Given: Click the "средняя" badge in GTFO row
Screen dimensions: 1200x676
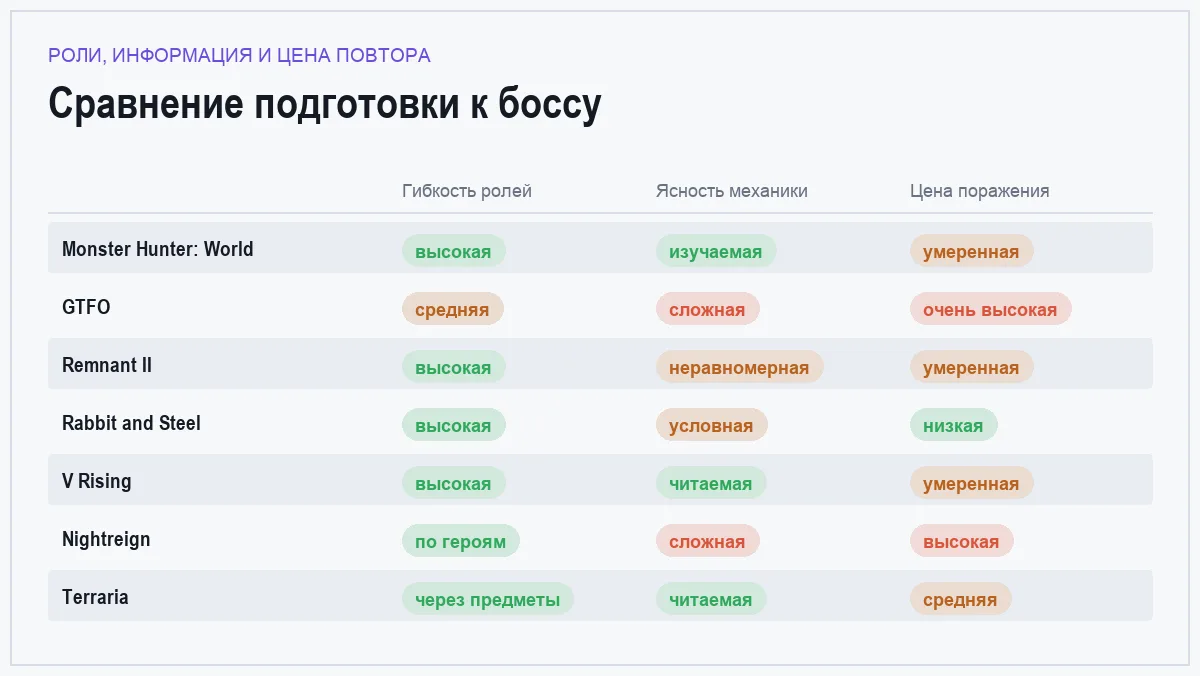Looking at the screenshot, I should tap(453, 309).
